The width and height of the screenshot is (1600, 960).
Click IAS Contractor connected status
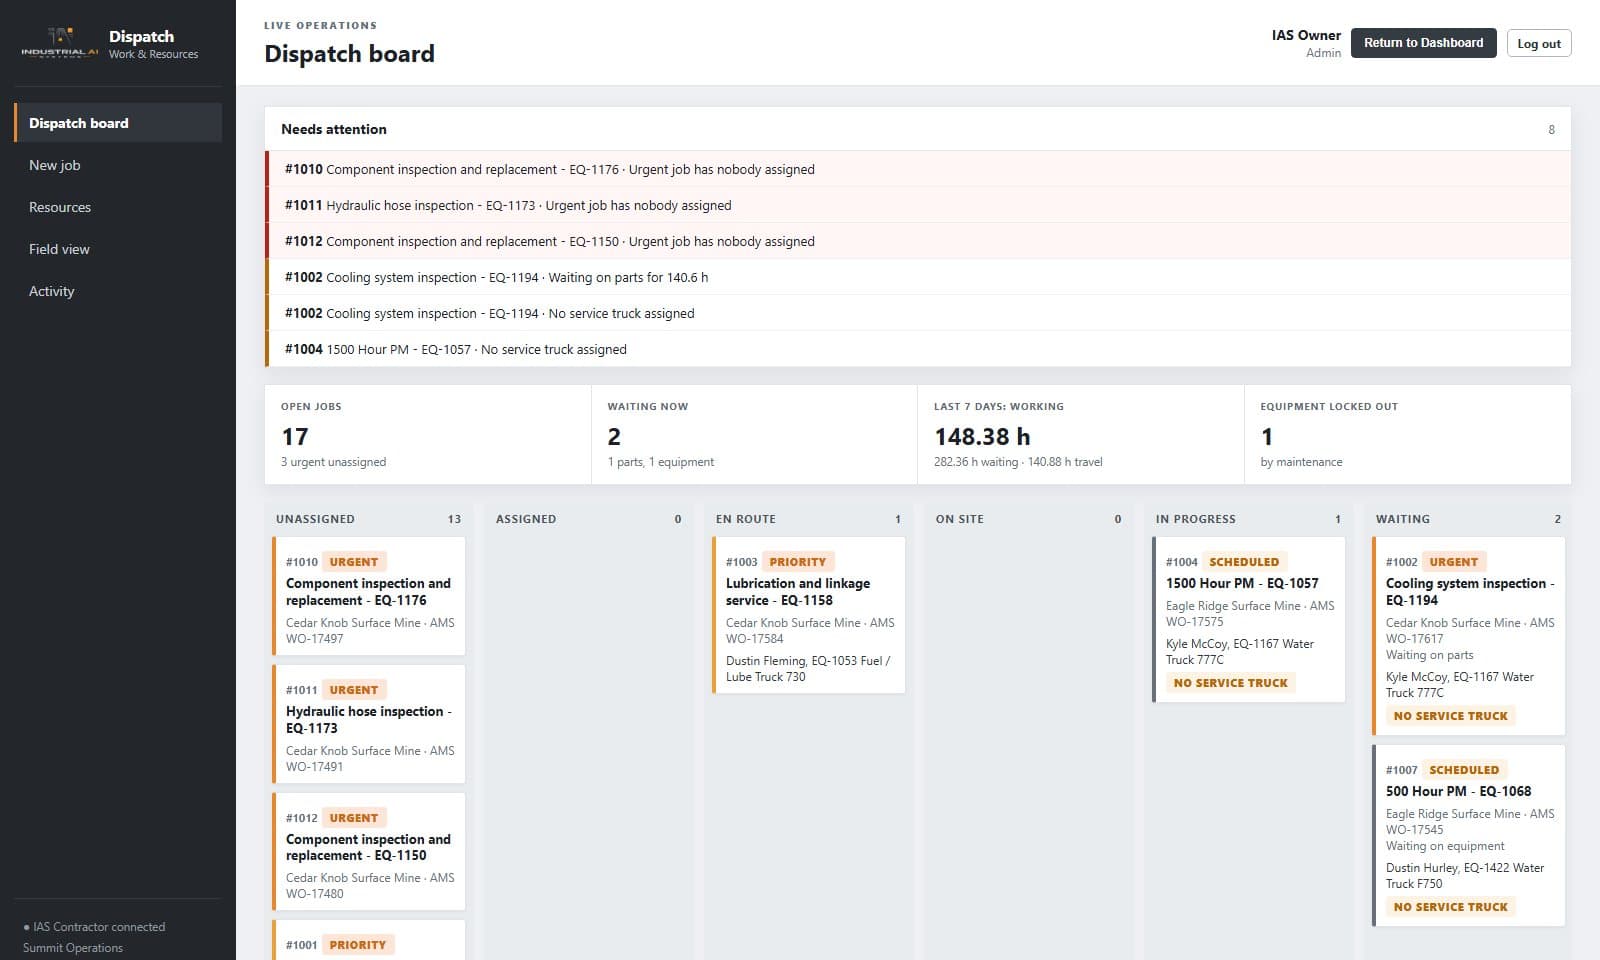click(94, 927)
